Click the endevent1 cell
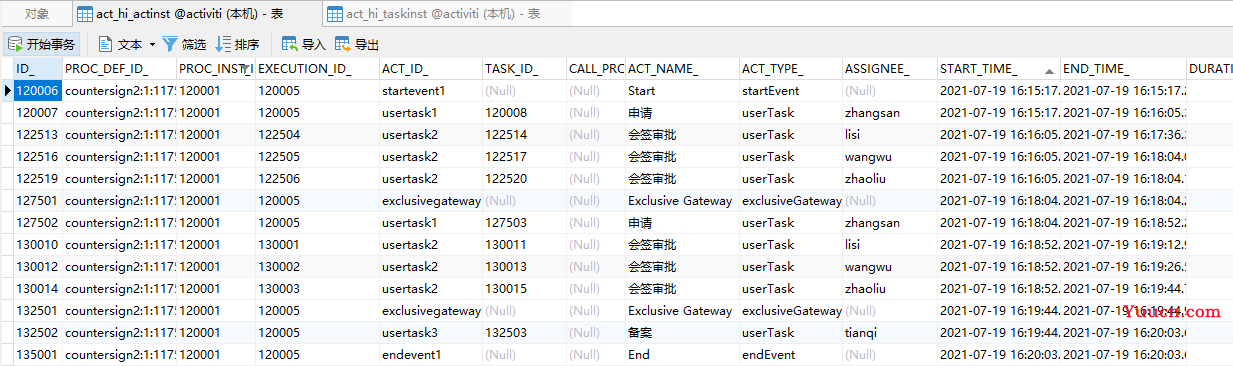The image size is (1233, 366). click(x=430, y=354)
